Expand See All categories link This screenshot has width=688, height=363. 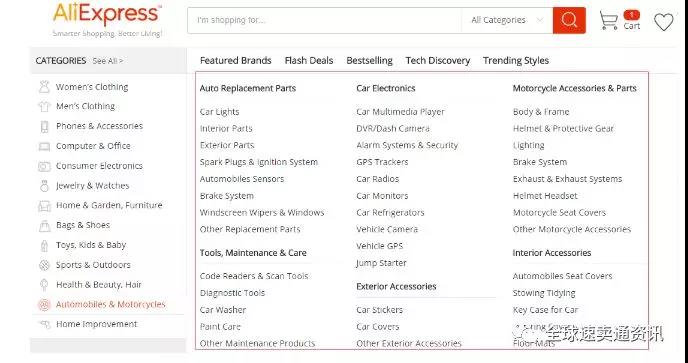(108, 61)
